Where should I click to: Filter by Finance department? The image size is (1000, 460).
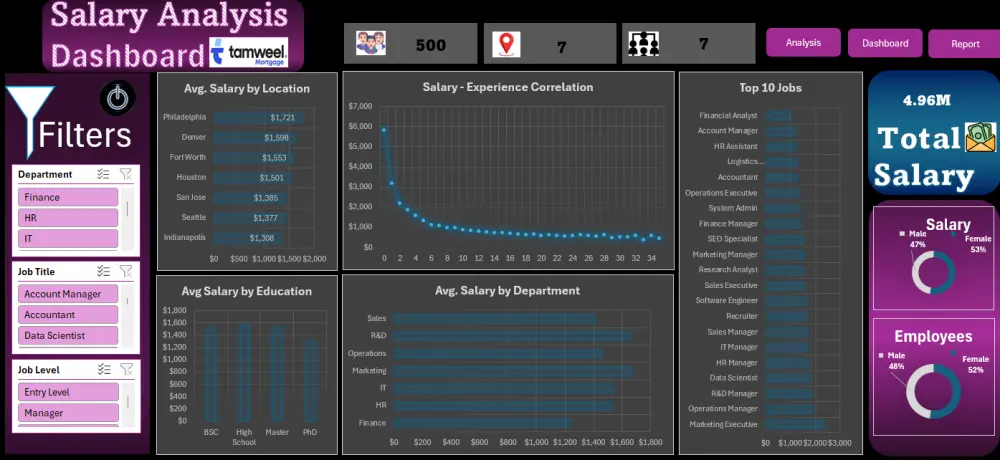[x=68, y=197]
